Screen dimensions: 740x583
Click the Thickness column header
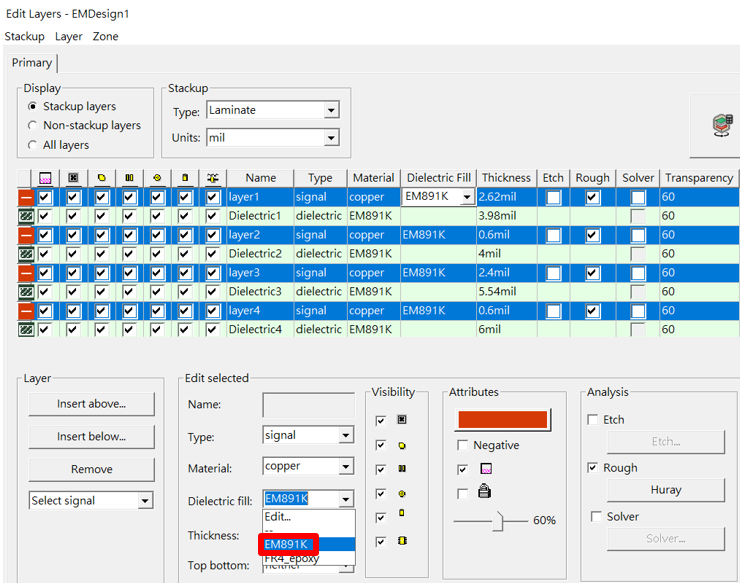click(x=506, y=178)
